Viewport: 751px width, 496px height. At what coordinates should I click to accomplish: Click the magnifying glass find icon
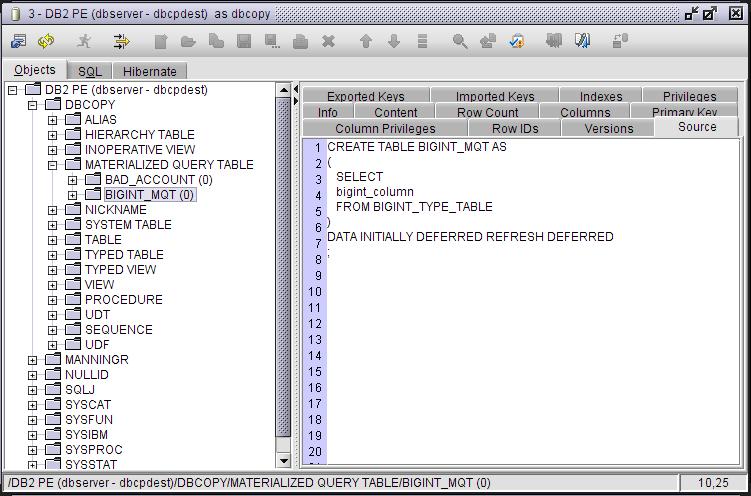[x=460, y=42]
